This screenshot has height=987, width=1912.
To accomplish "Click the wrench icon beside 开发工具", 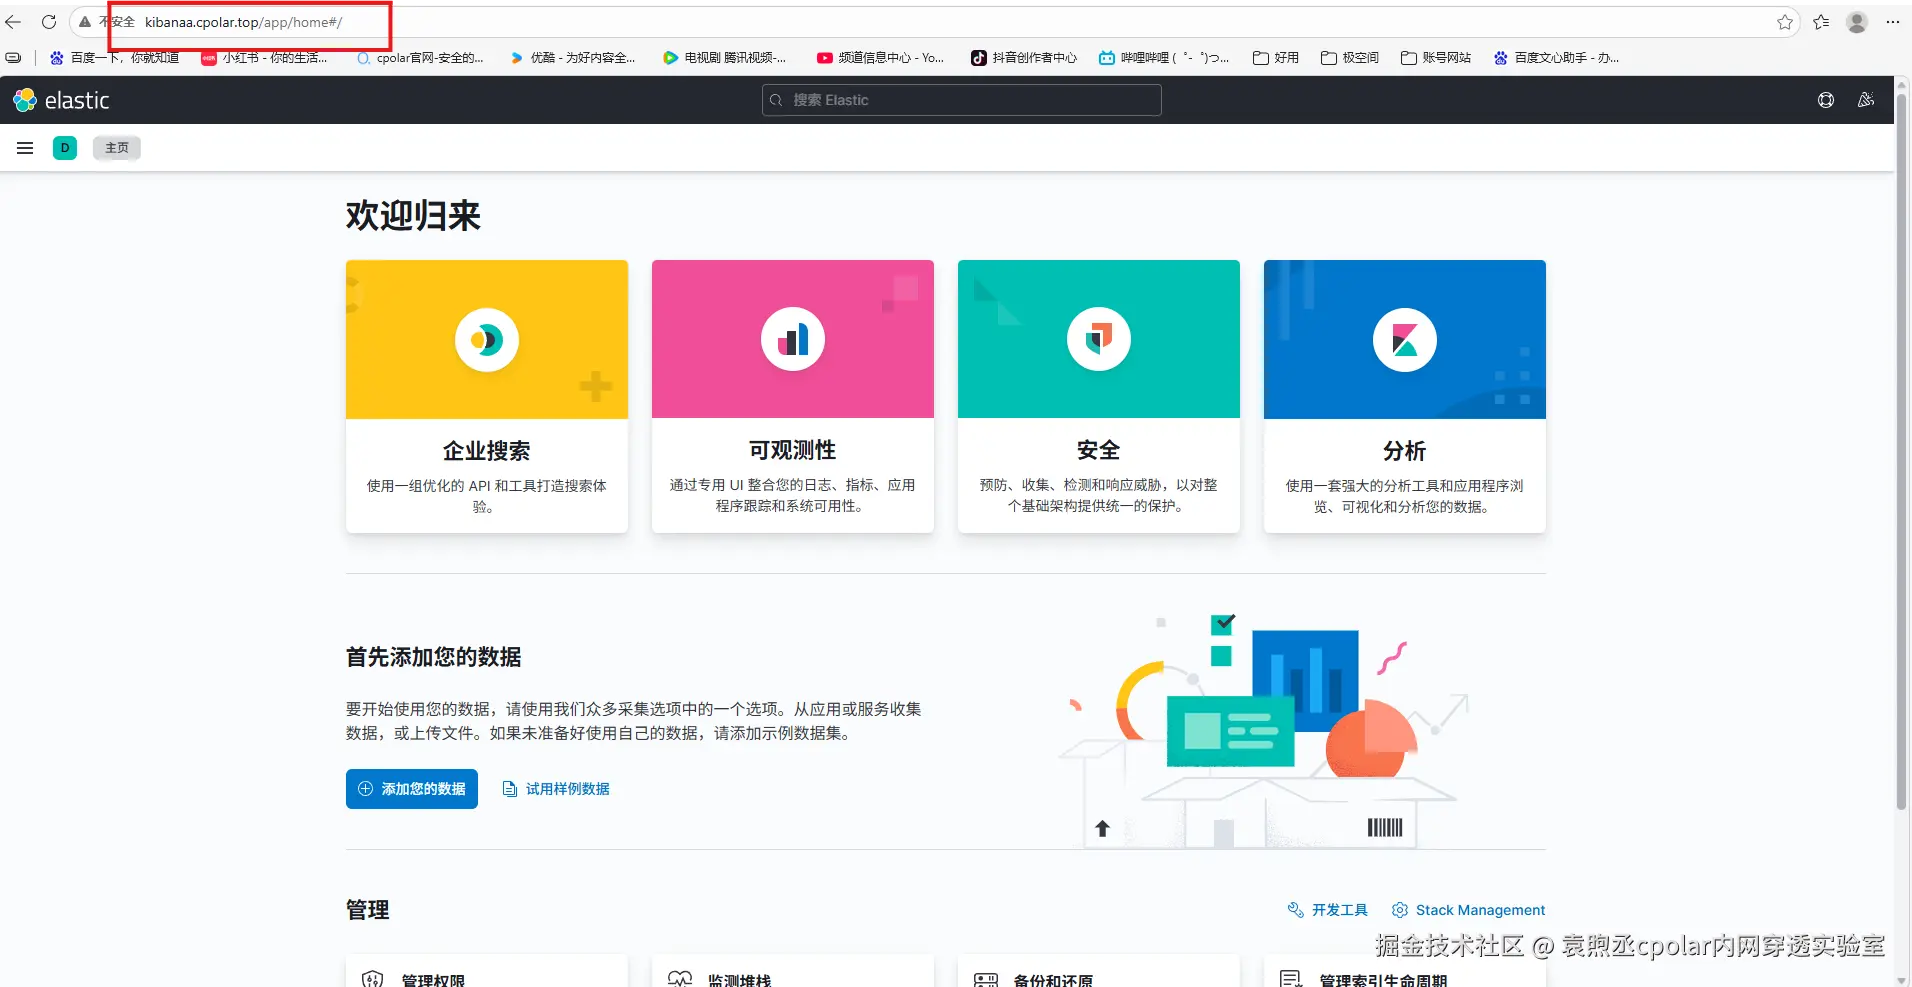I will tap(1296, 910).
